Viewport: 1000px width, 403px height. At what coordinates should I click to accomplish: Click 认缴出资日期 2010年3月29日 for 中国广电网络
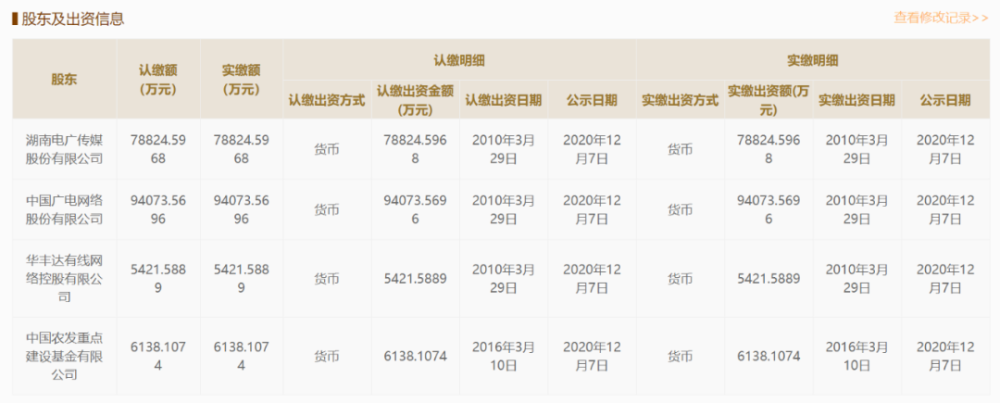point(503,209)
